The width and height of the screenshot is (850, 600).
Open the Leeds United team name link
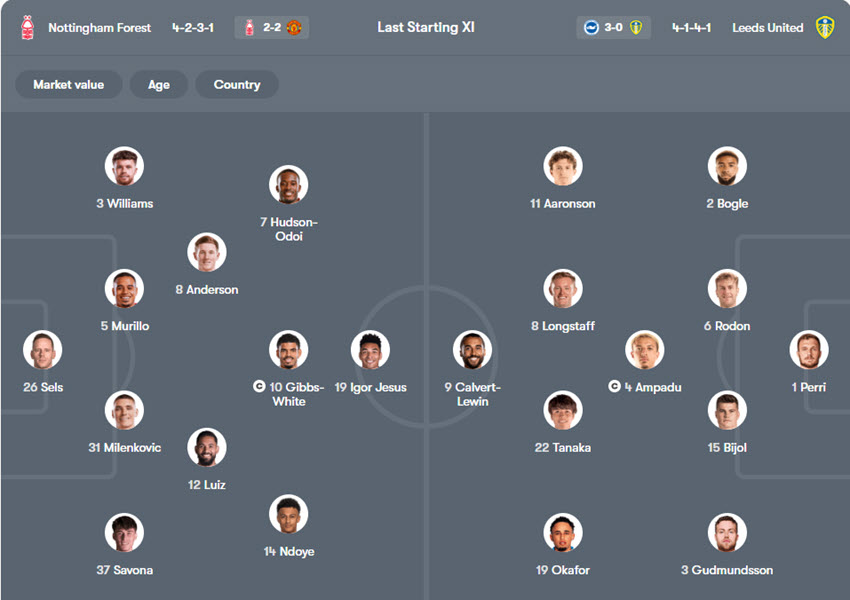[767, 28]
